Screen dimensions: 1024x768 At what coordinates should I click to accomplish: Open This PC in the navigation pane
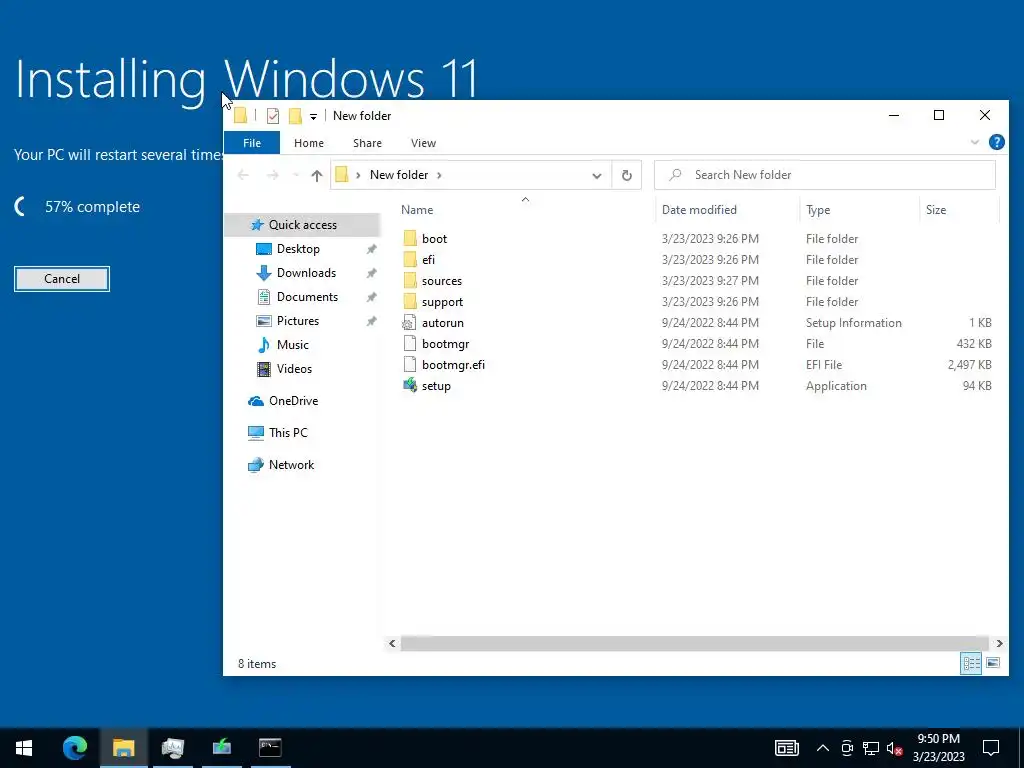click(288, 433)
